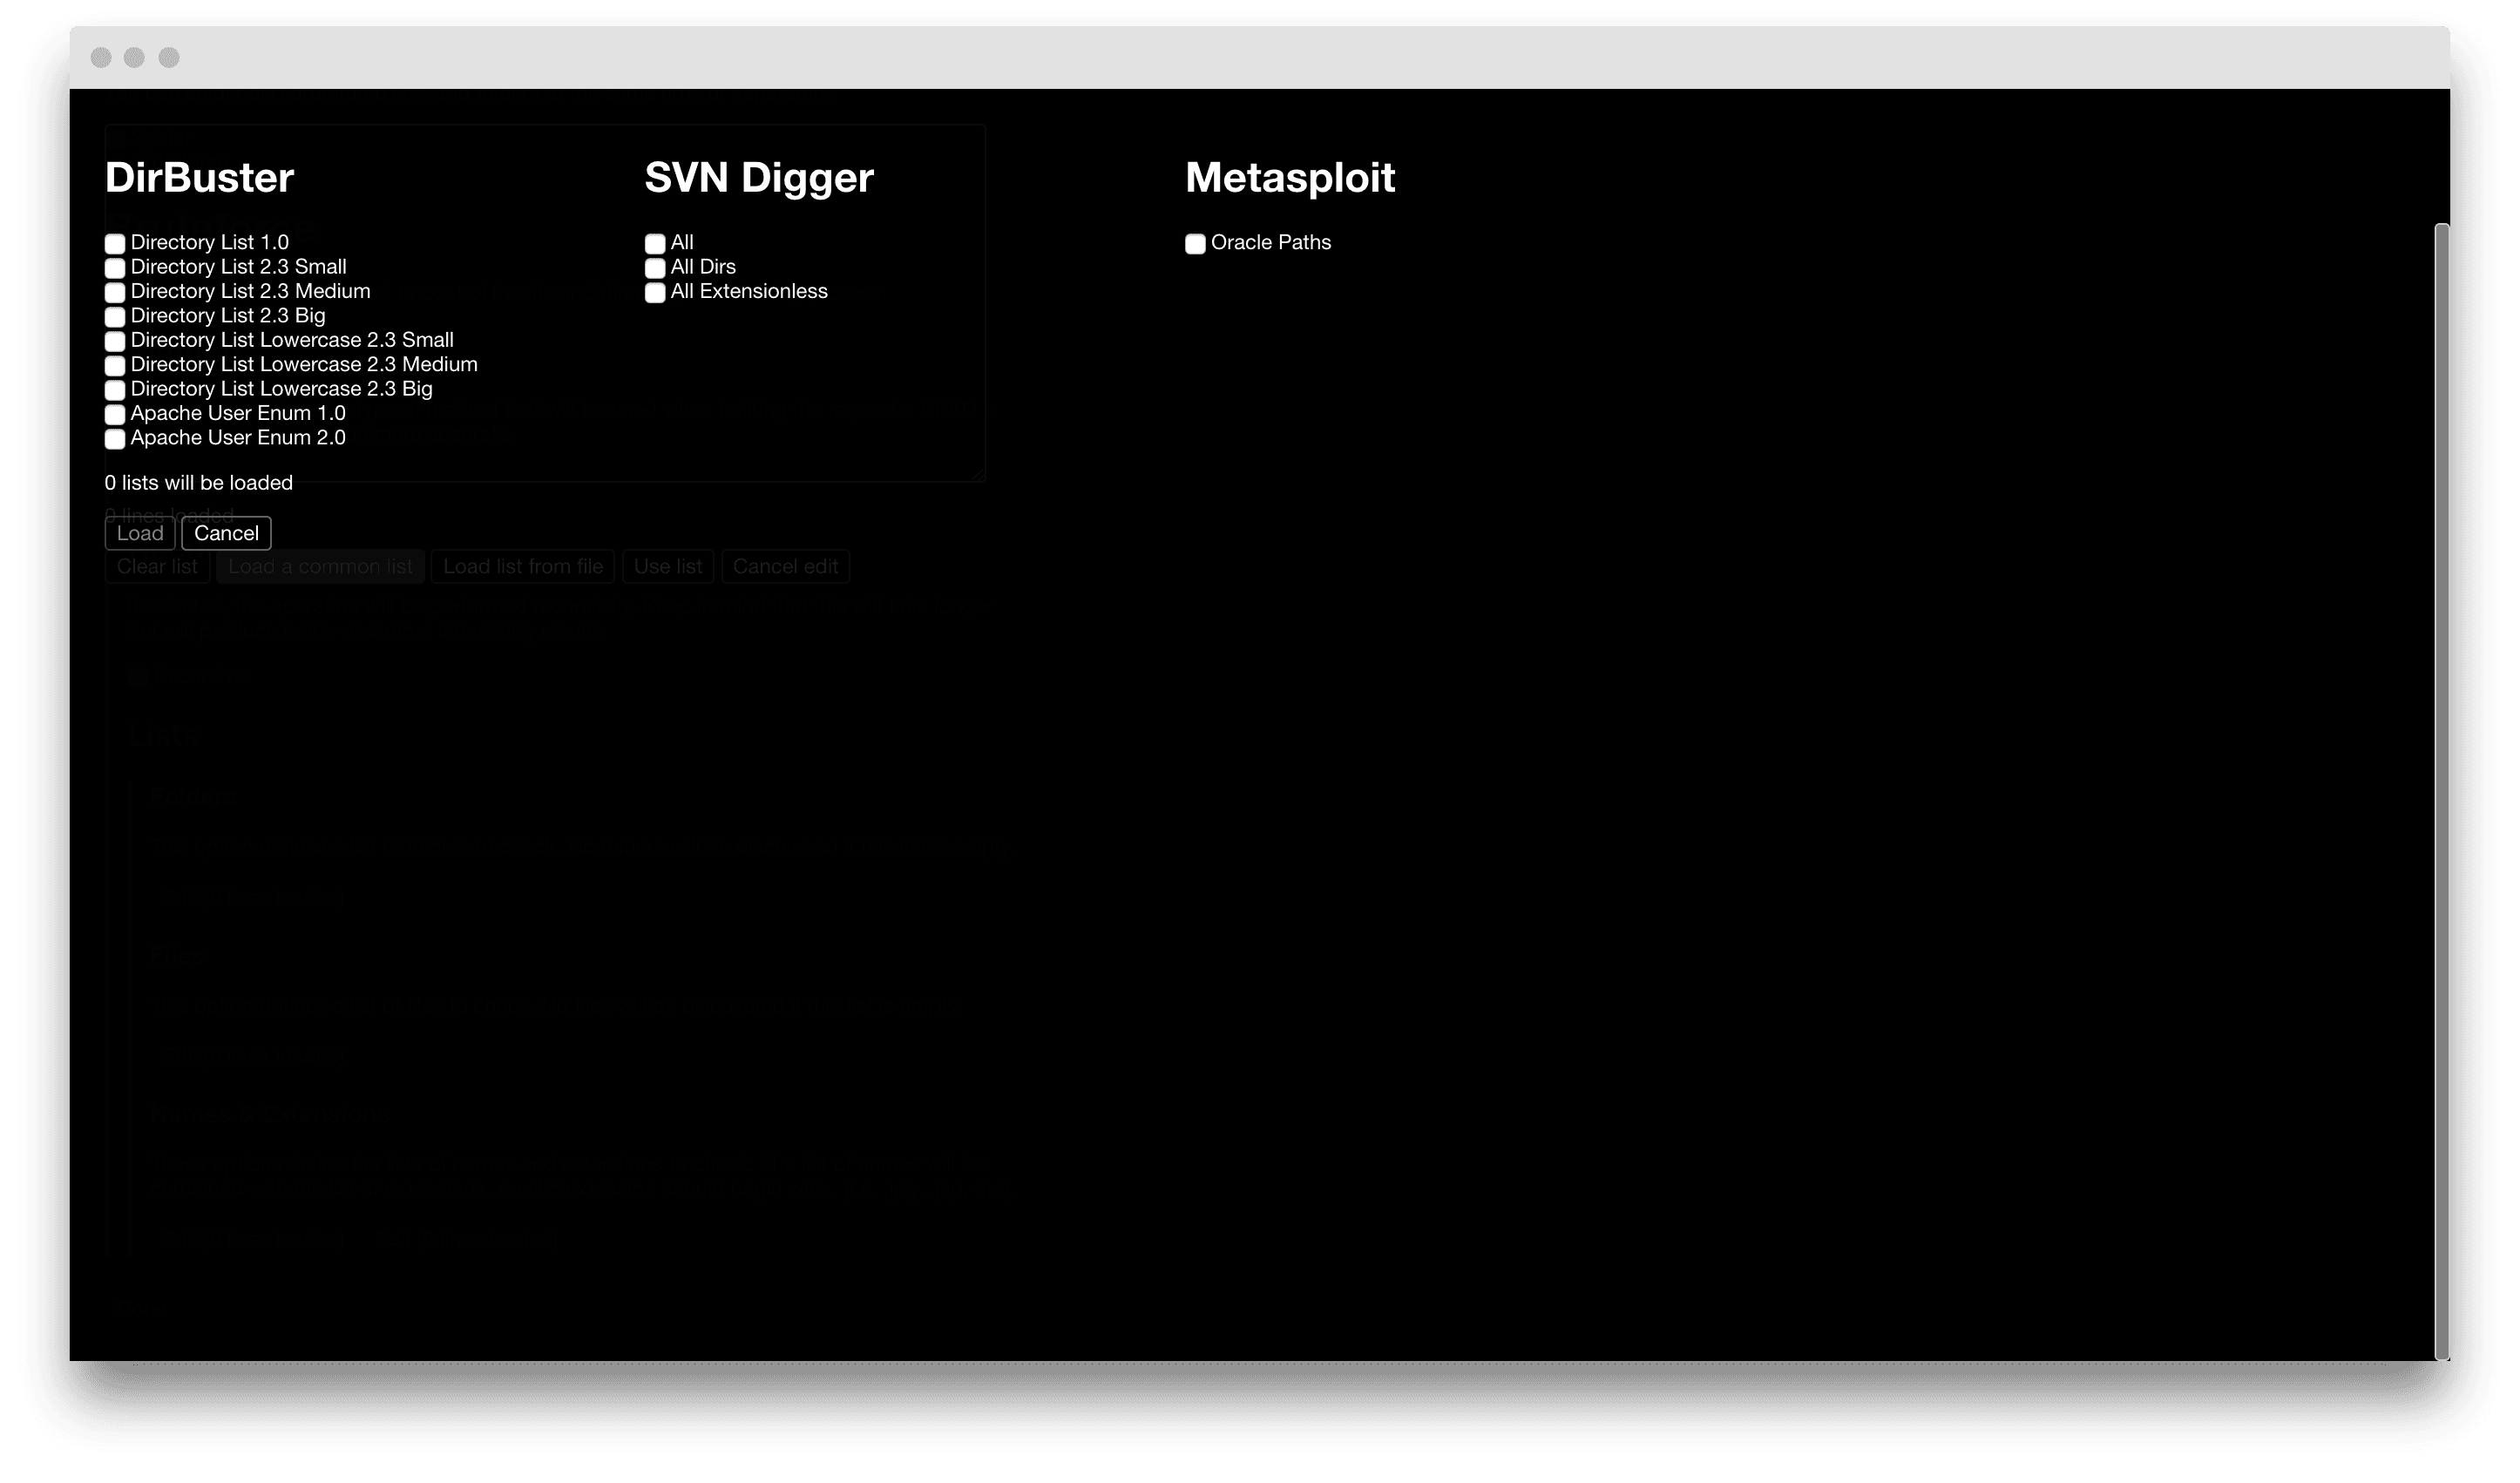Click '0 lists will be loaded' text

[199, 483]
